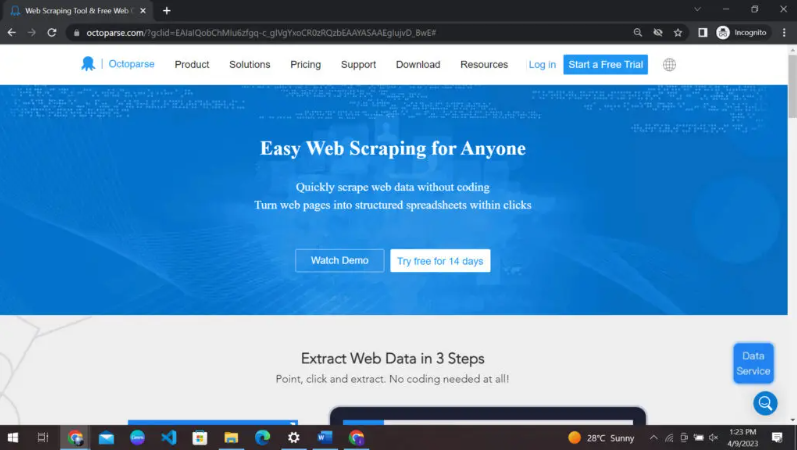The width and height of the screenshot is (797, 450).
Task: Toggle the browser side panel
Action: click(x=702, y=32)
